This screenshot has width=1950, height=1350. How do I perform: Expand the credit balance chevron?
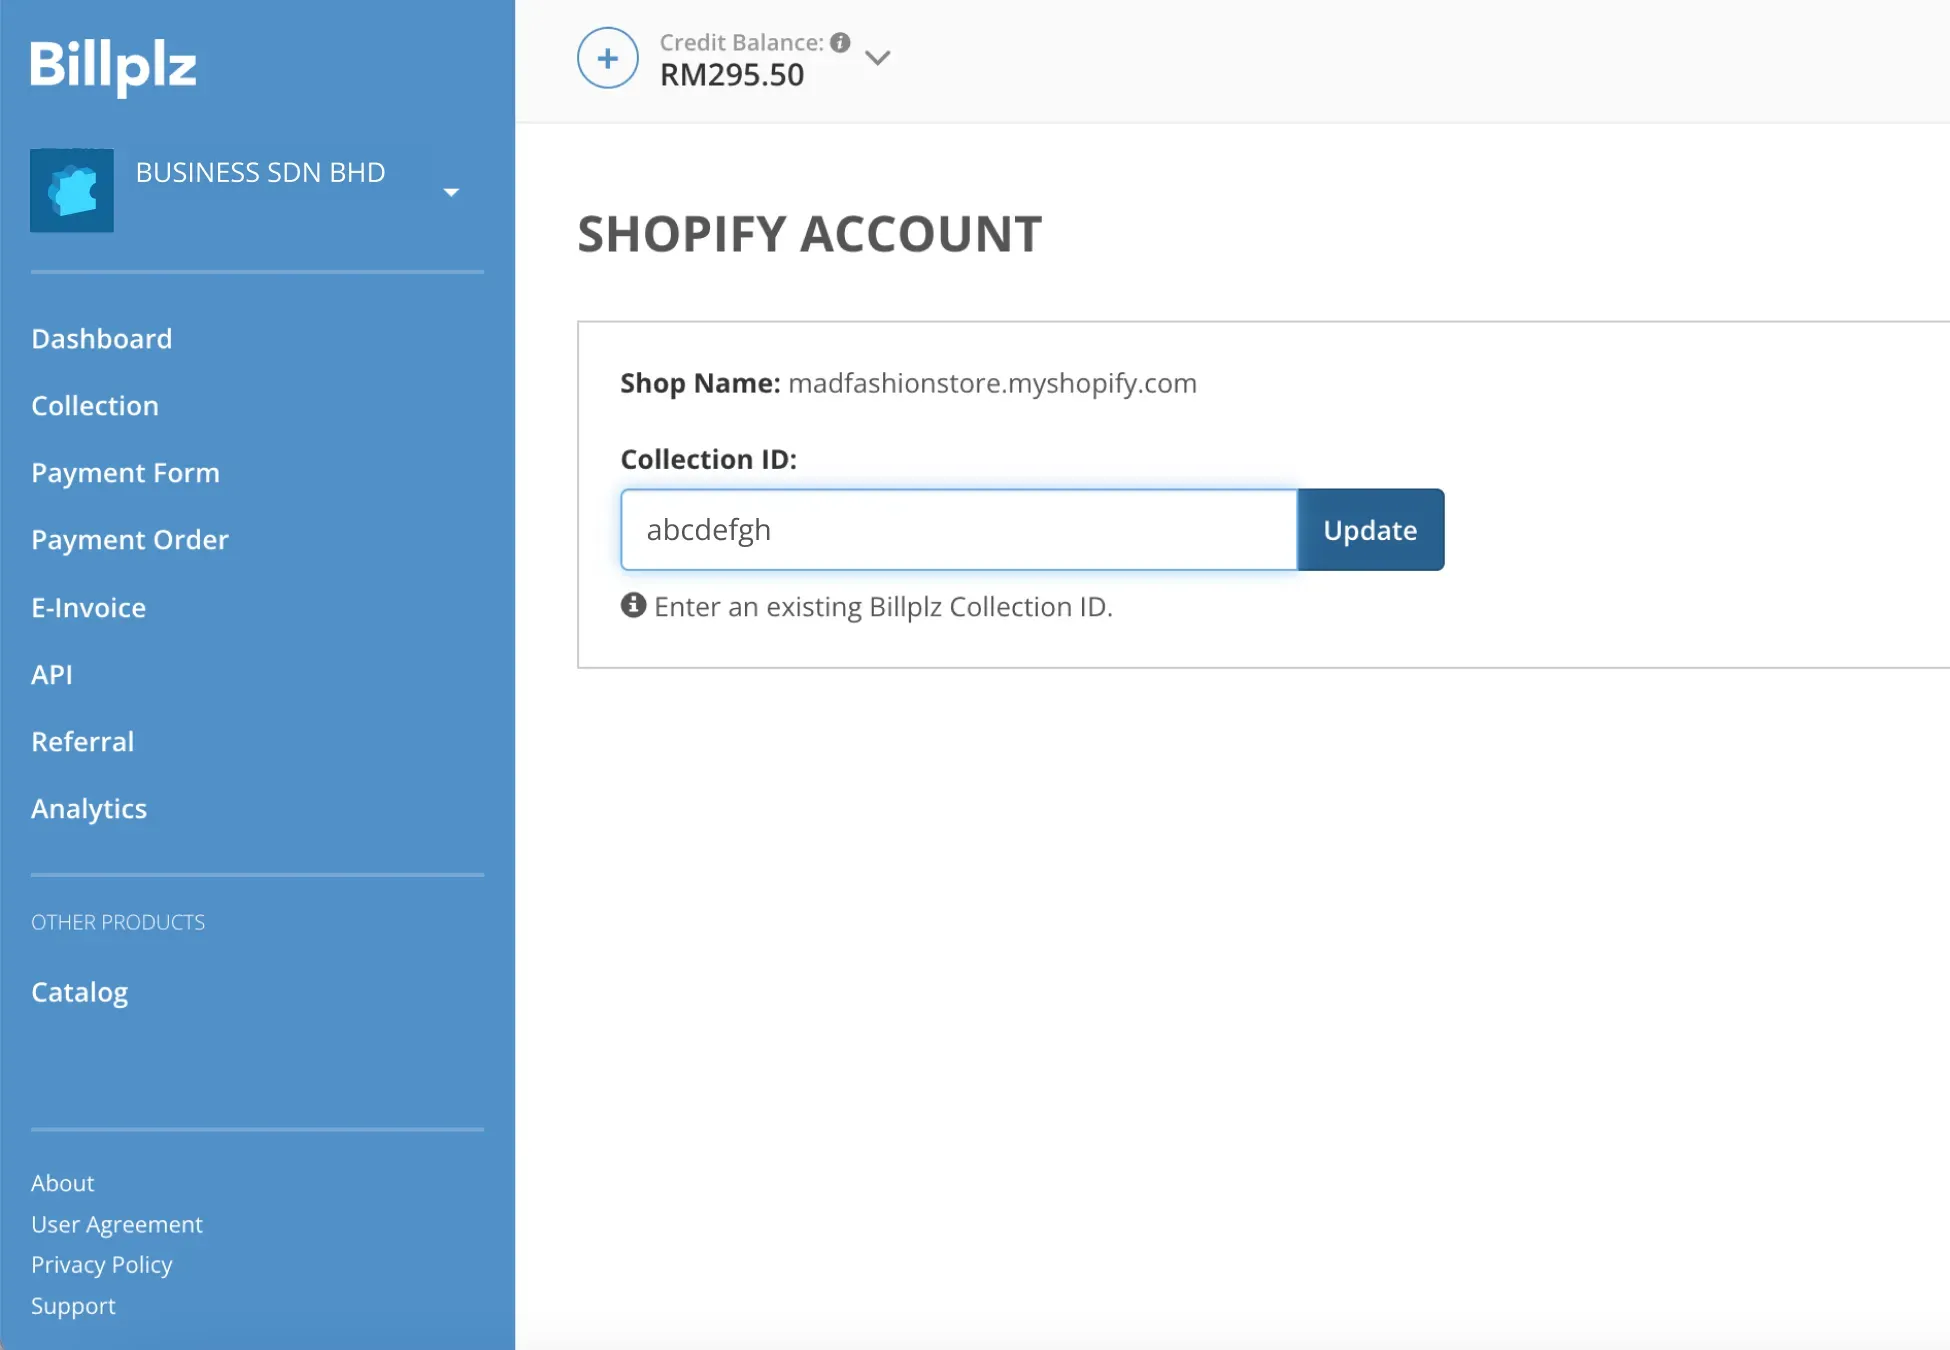(x=877, y=58)
